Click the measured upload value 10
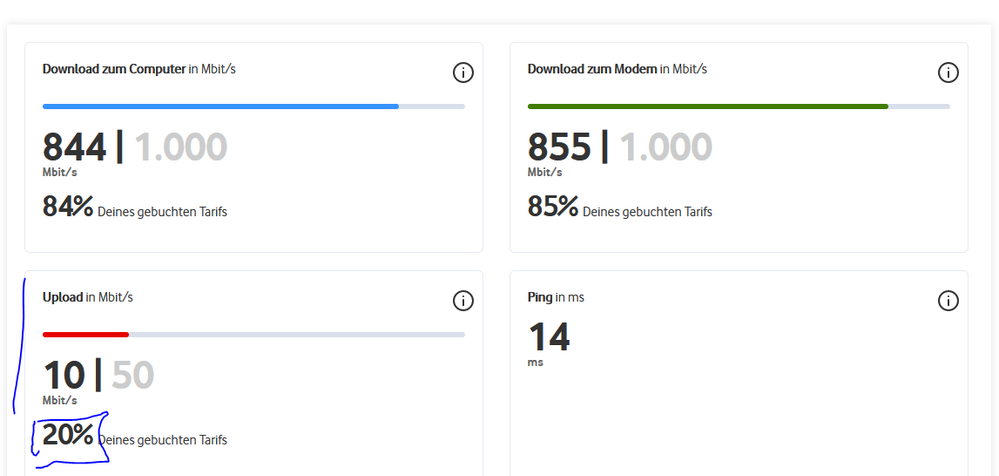The image size is (999, 476). [63, 376]
